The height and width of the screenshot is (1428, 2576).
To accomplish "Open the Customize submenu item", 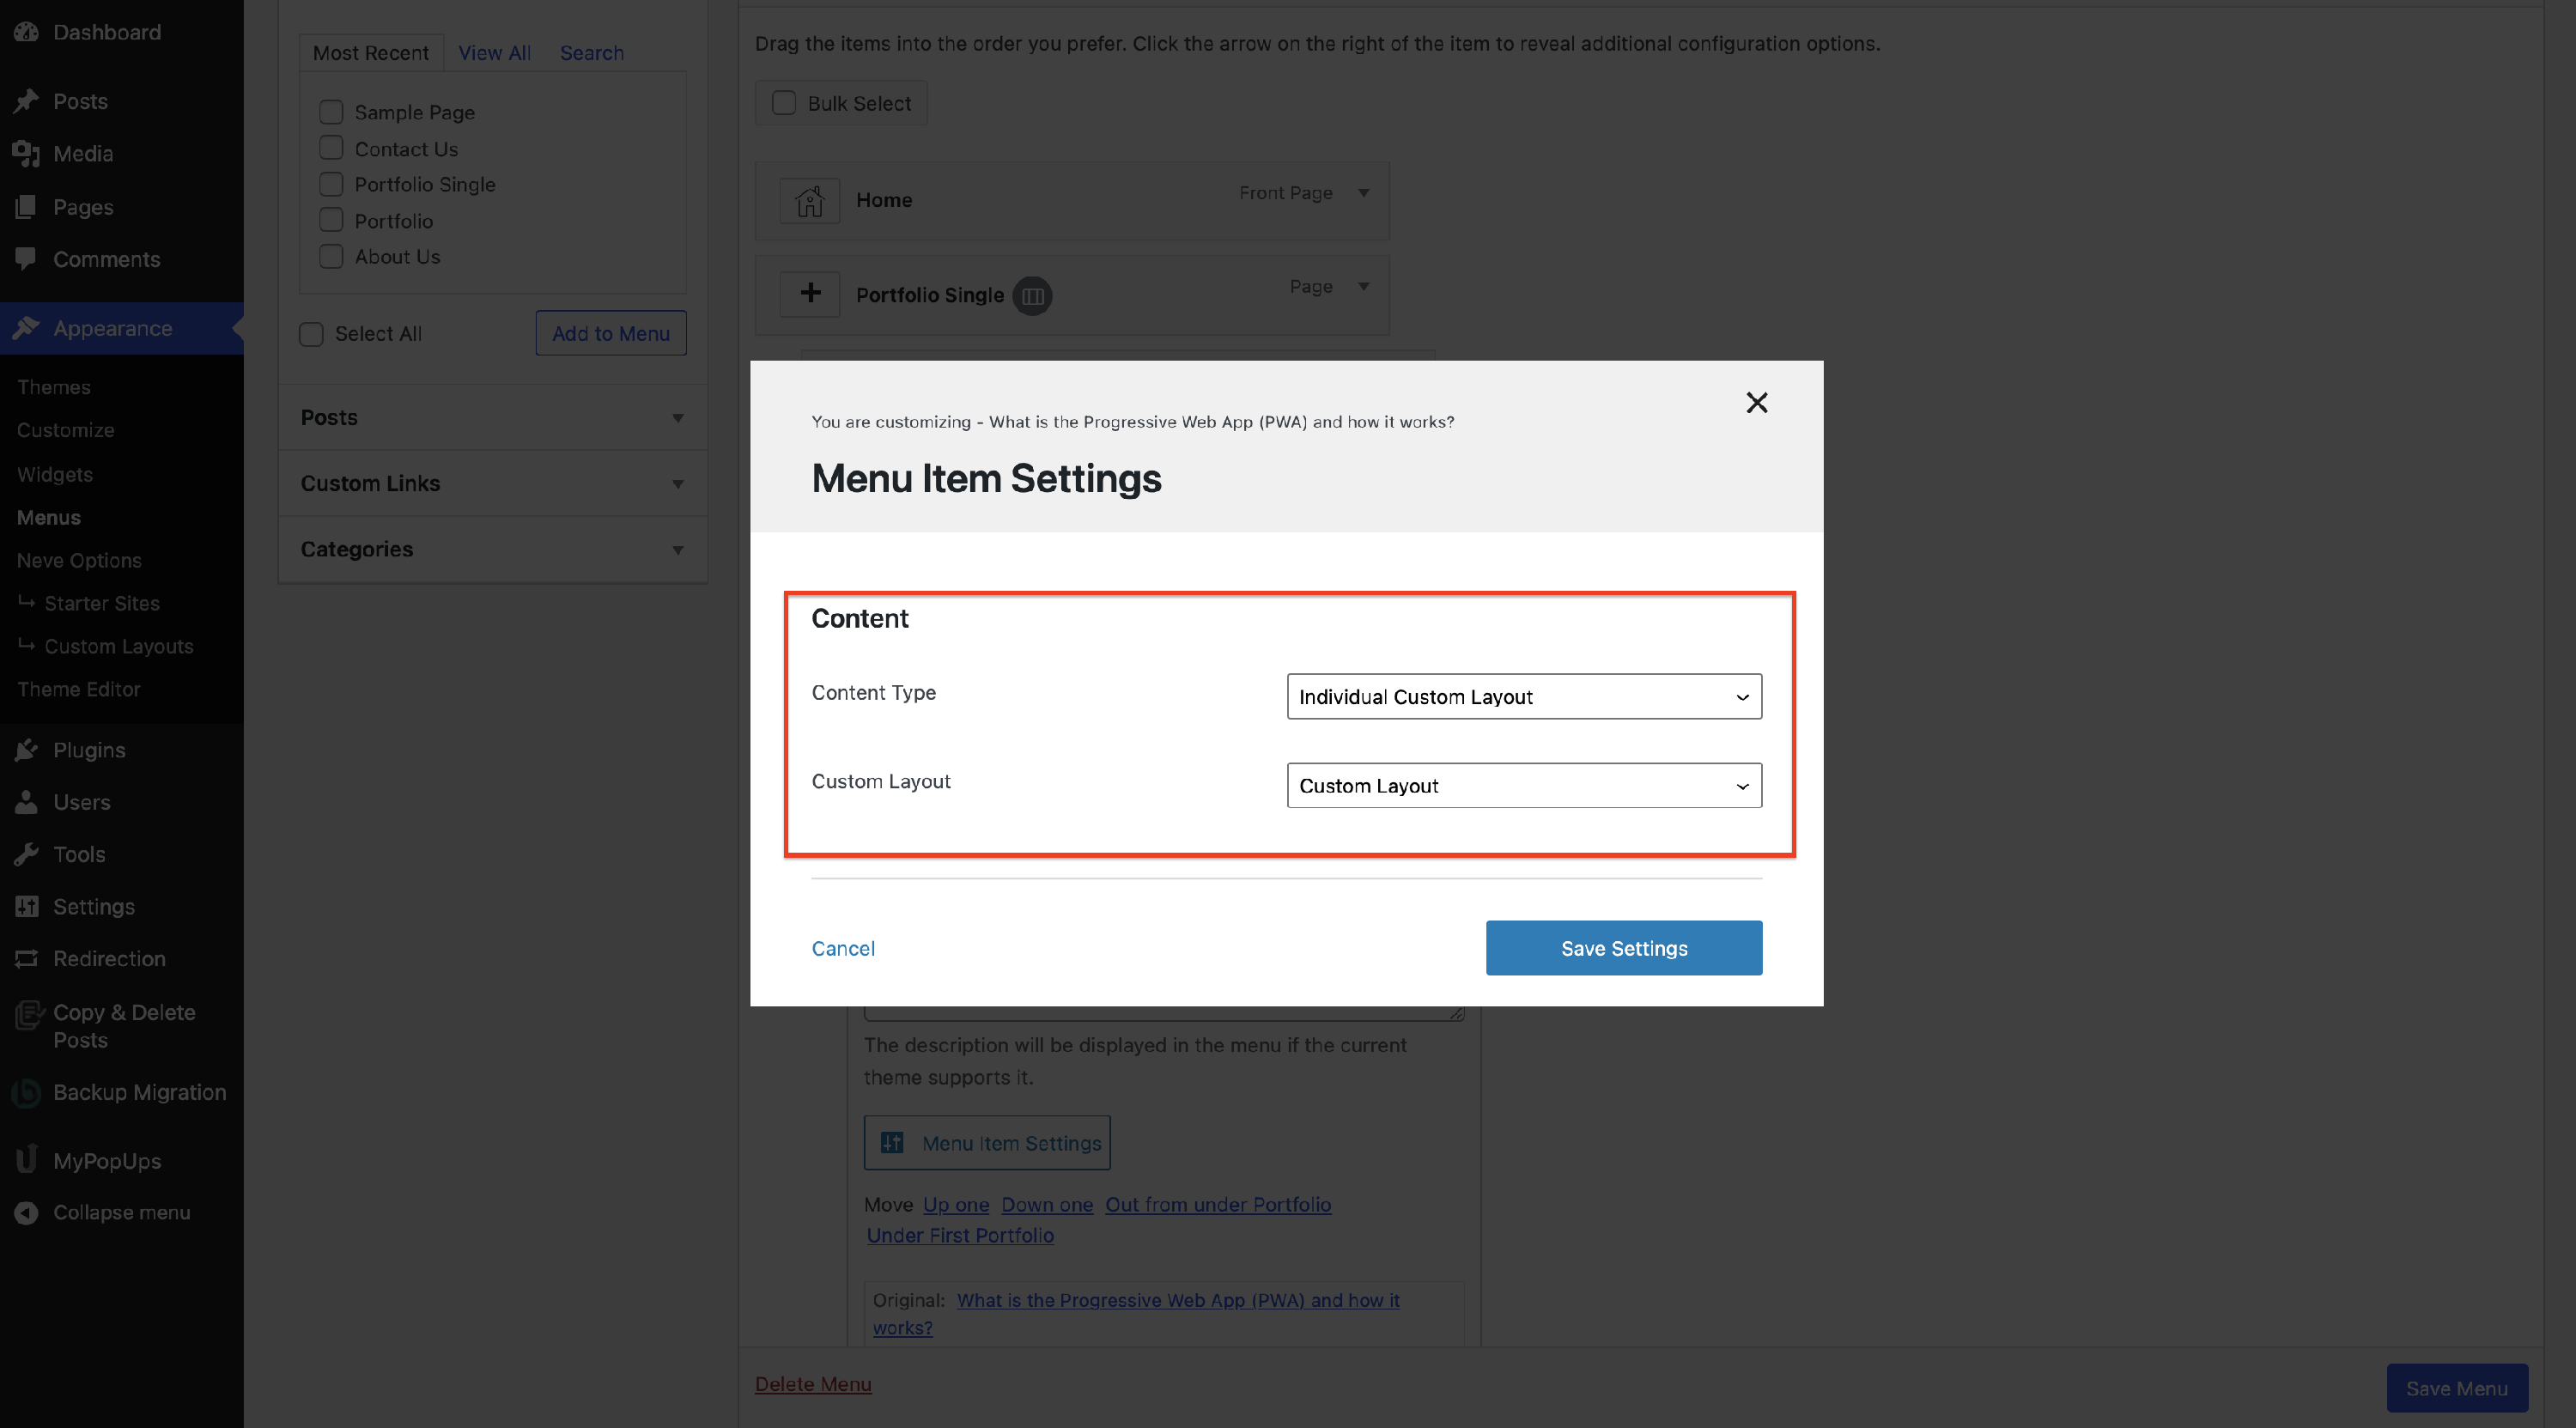I will pyautogui.click(x=65, y=430).
